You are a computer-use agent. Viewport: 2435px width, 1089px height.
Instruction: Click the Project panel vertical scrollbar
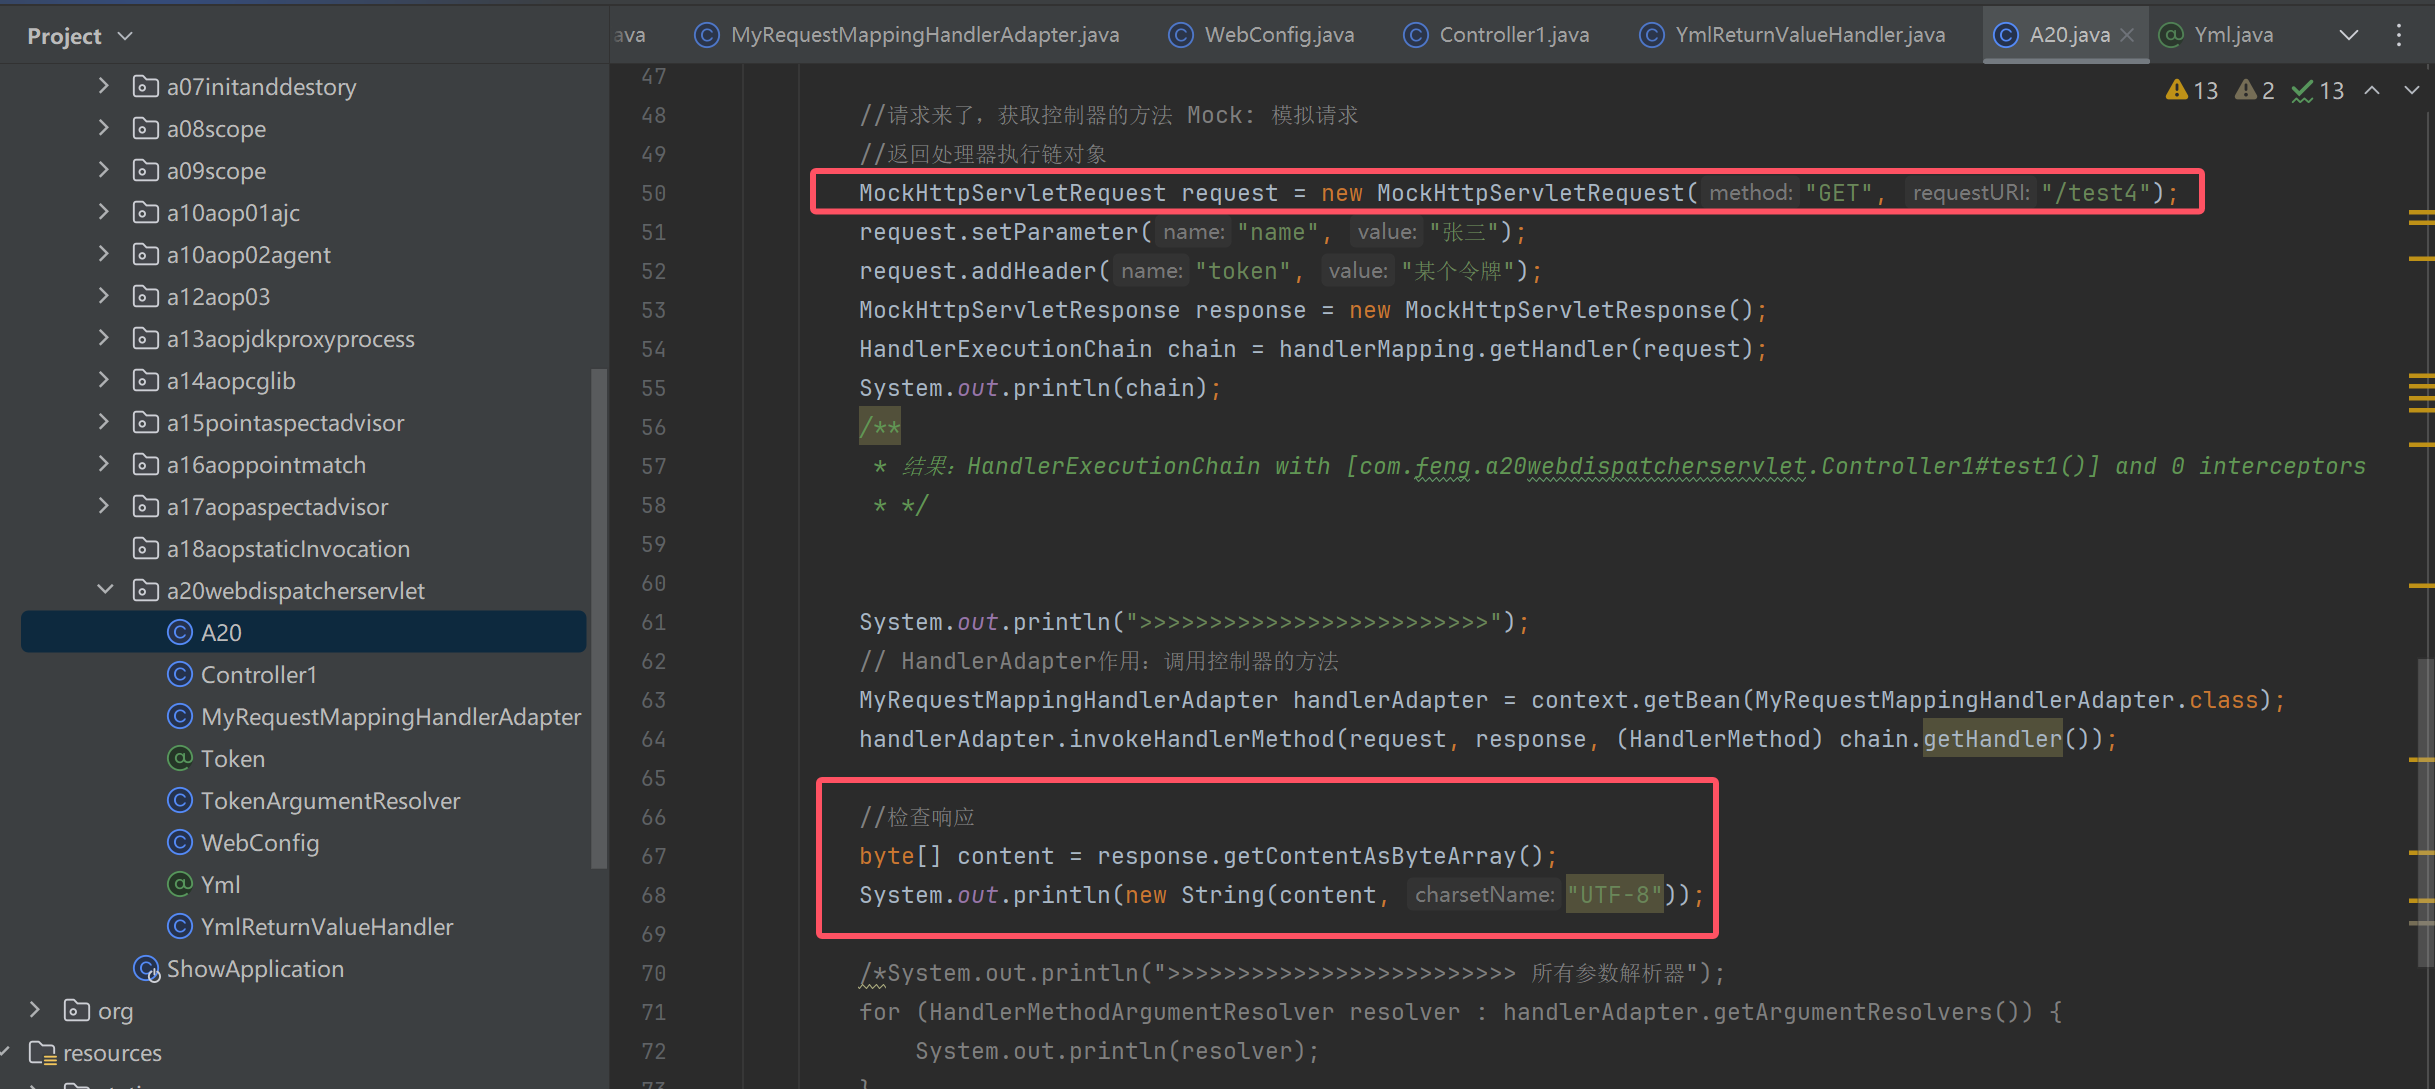(x=599, y=620)
